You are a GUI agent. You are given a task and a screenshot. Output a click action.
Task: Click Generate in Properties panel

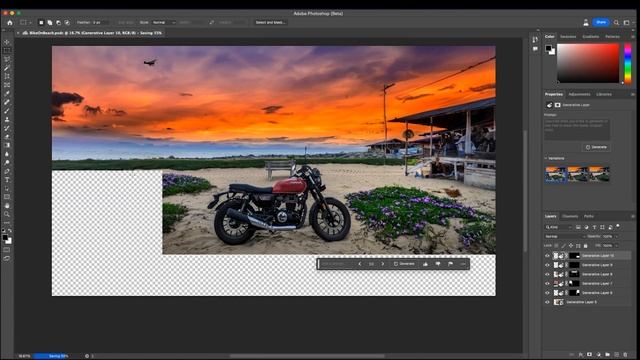[596, 147]
